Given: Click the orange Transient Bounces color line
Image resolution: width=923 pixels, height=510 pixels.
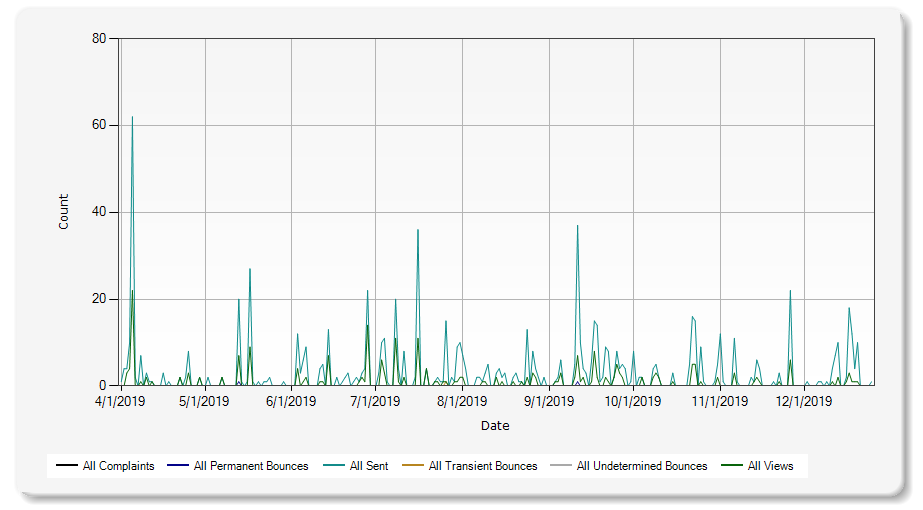Looking at the screenshot, I should point(413,466).
